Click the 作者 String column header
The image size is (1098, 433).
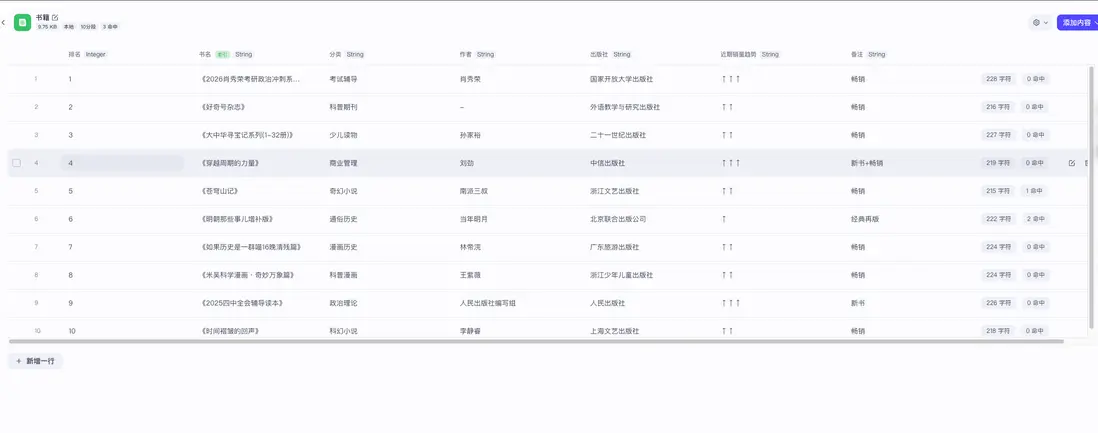click(477, 55)
